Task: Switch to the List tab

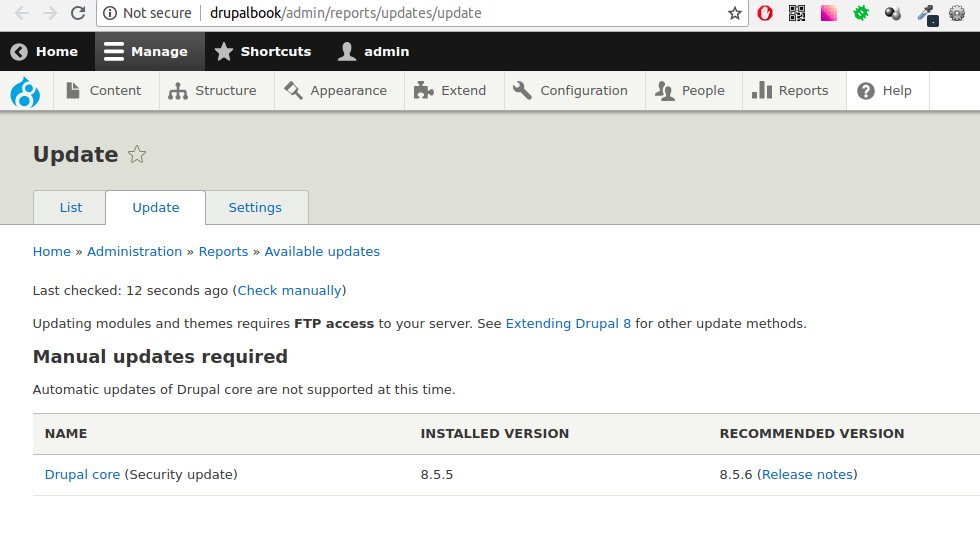Action: [x=71, y=208]
